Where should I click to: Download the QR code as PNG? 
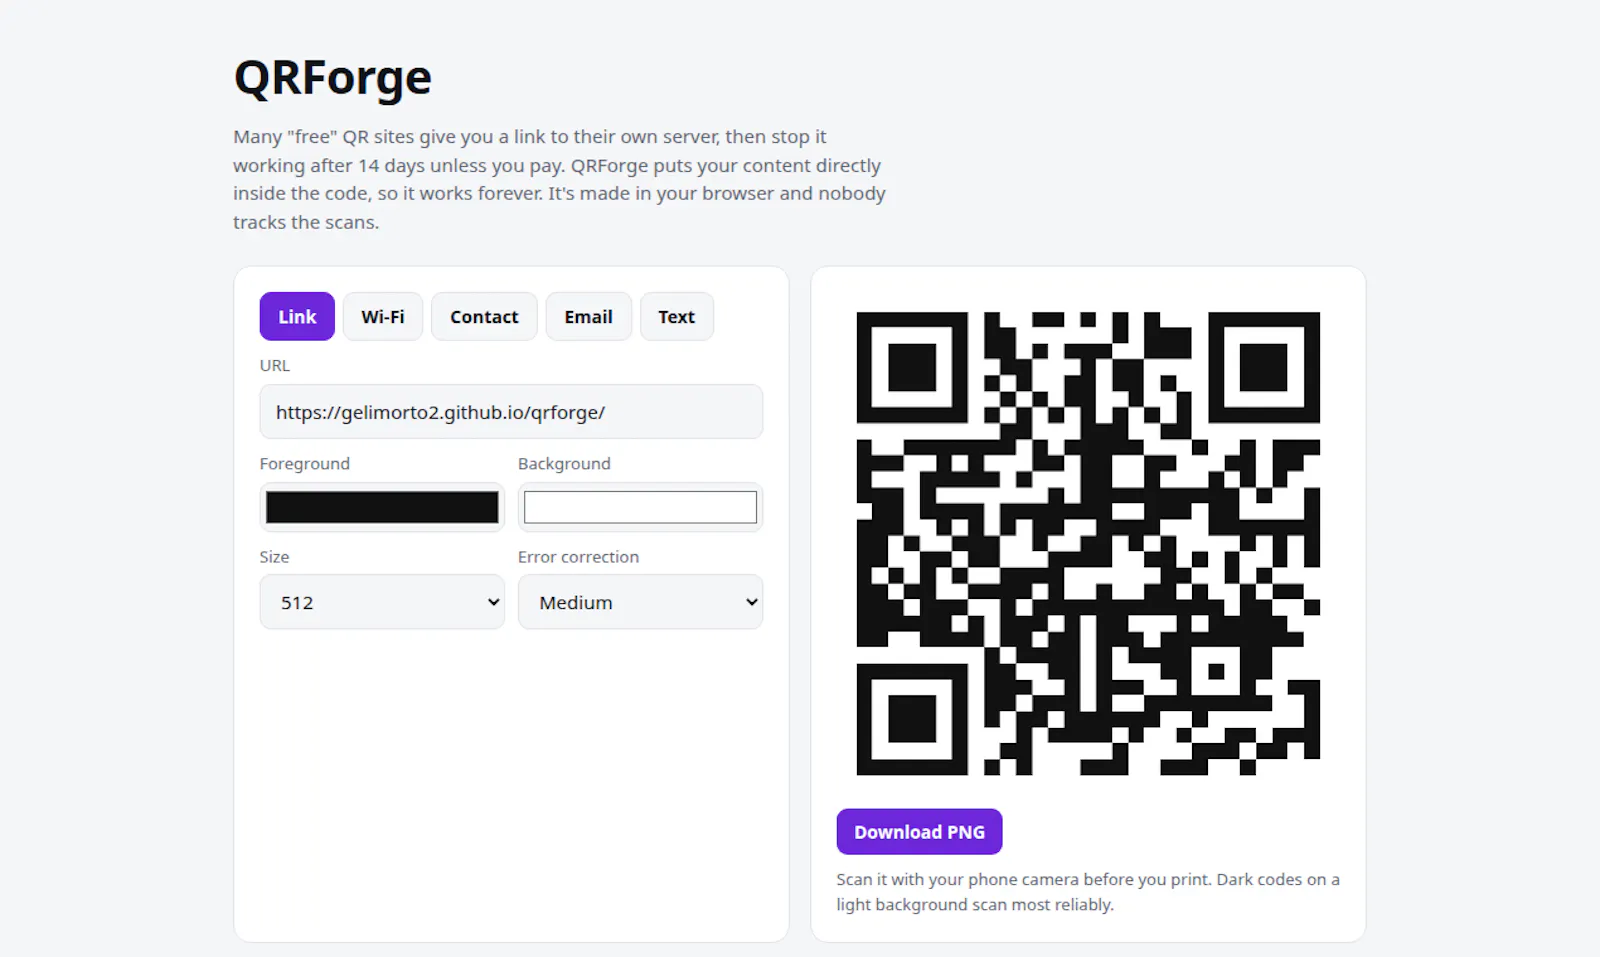(919, 832)
